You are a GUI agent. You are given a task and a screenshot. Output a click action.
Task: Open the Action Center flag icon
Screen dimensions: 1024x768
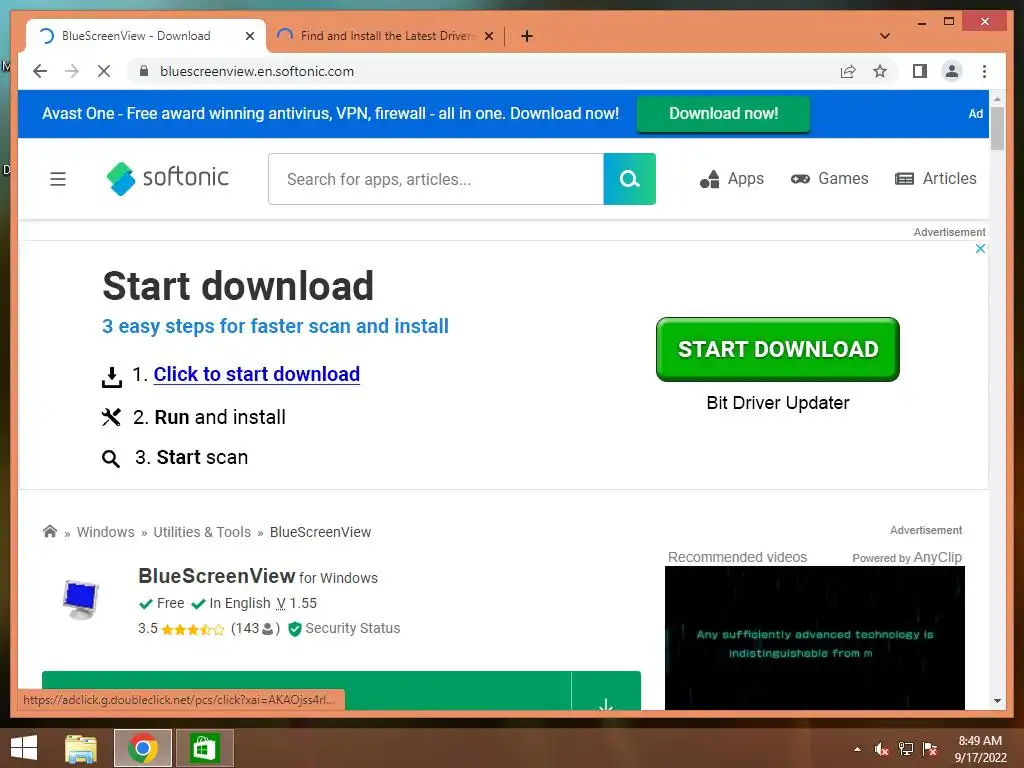[x=930, y=749]
